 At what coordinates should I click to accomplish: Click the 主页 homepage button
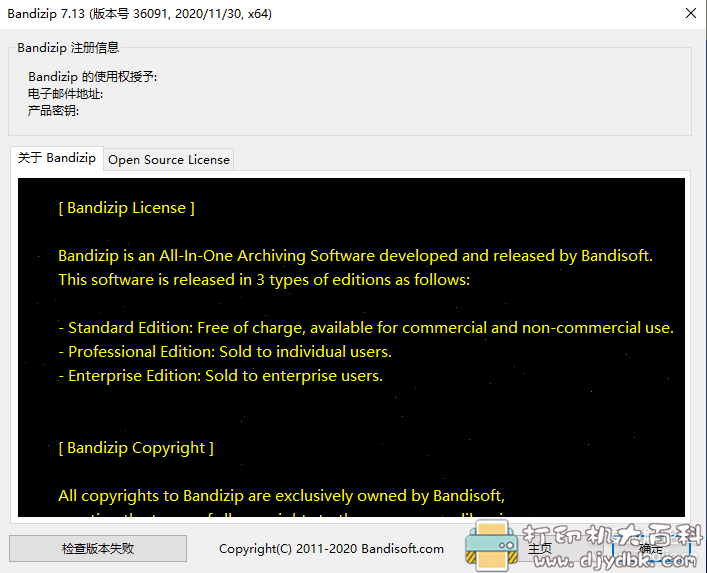pyautogui.click(x=540, y=548)
